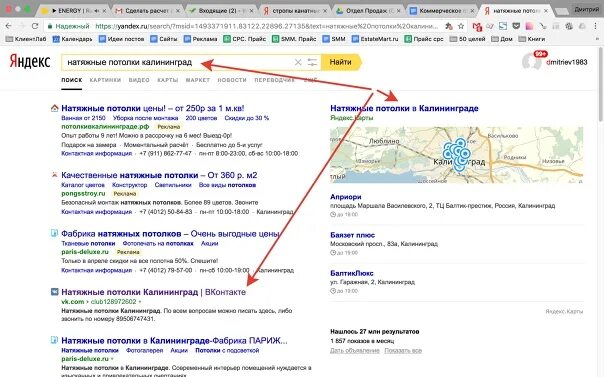This screenshot has height=377, width=604.
Task: Open the 'Фотопечать на потолках' sitelink
Action: pos(158,243)
